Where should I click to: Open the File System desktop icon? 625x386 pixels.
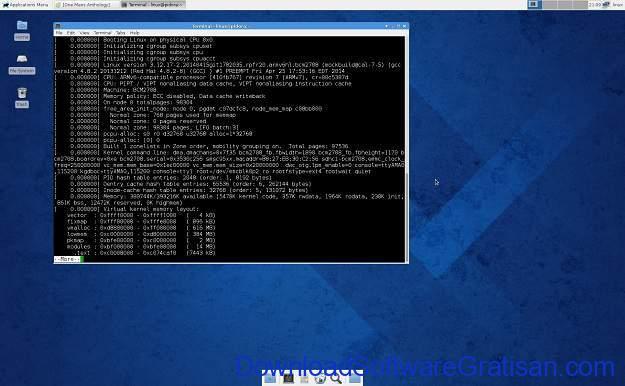[22, 64]
